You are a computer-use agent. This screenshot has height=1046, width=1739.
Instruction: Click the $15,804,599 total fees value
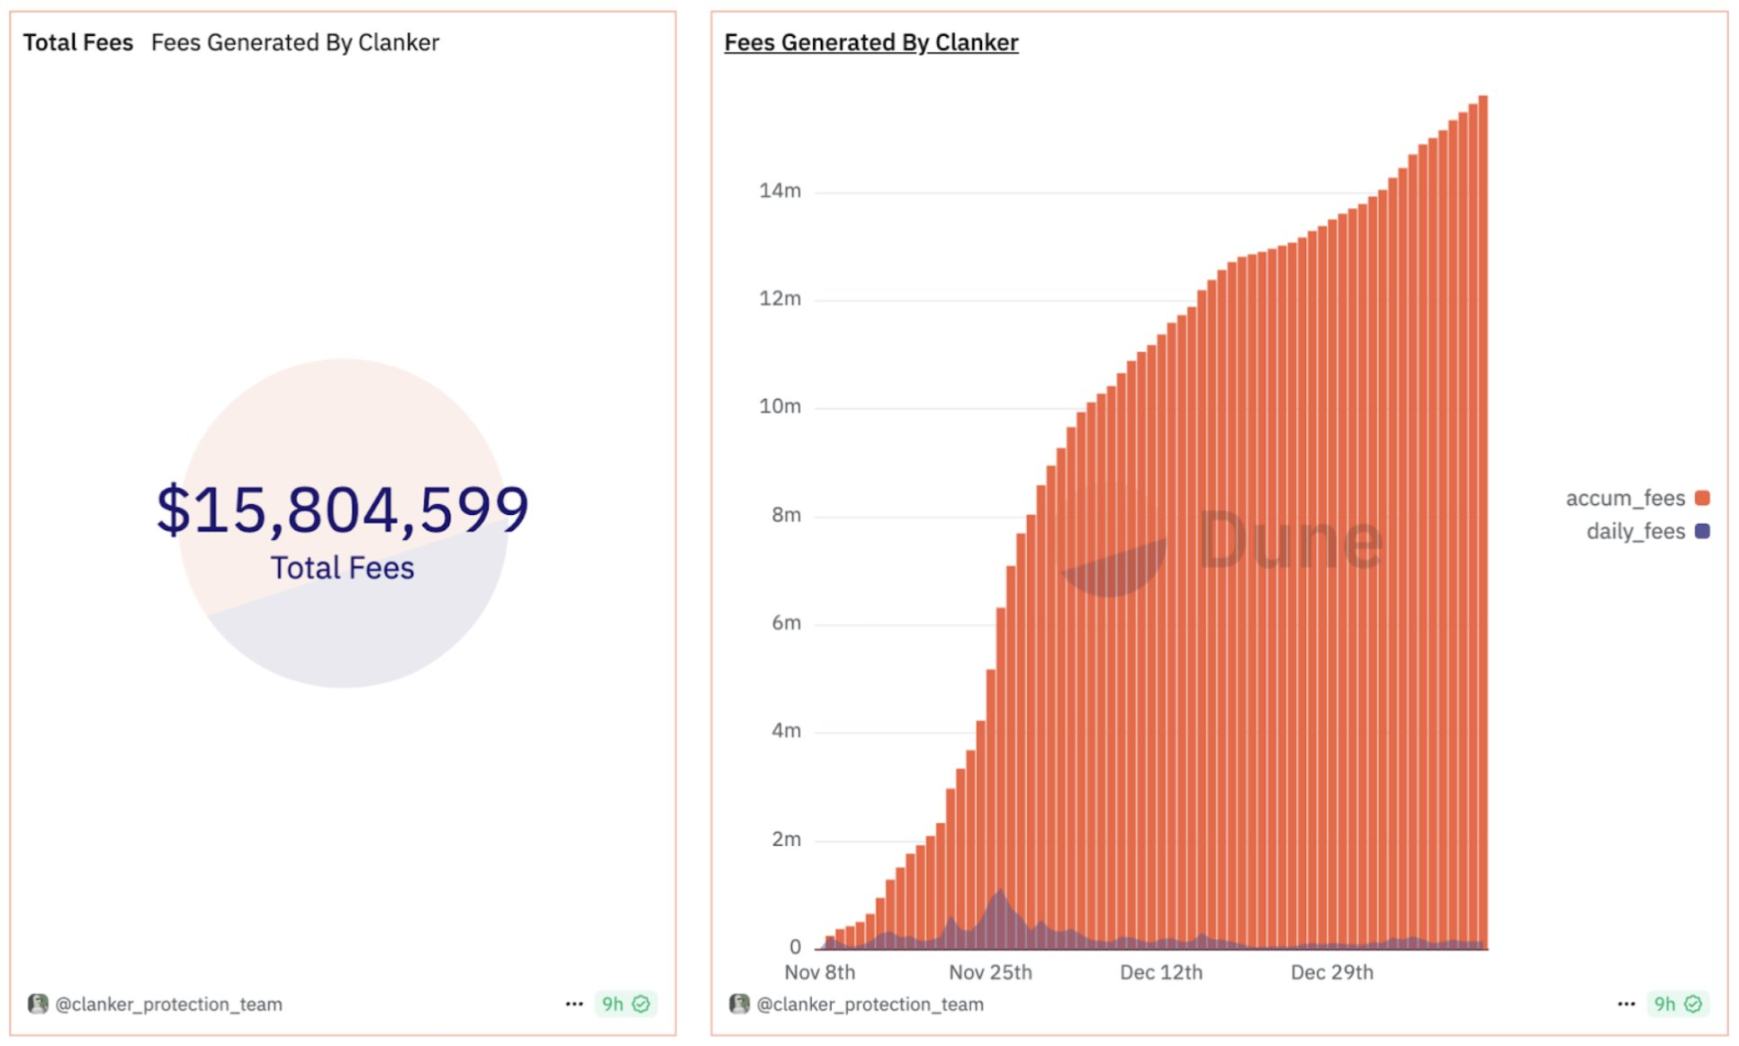[x=342, y=509]
